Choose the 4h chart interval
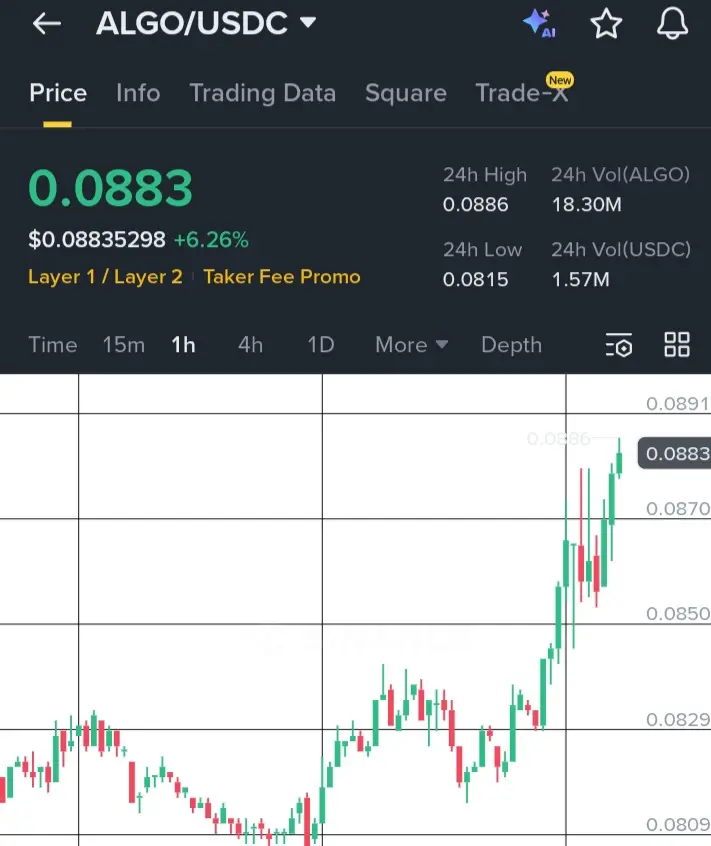 [250, 345]
